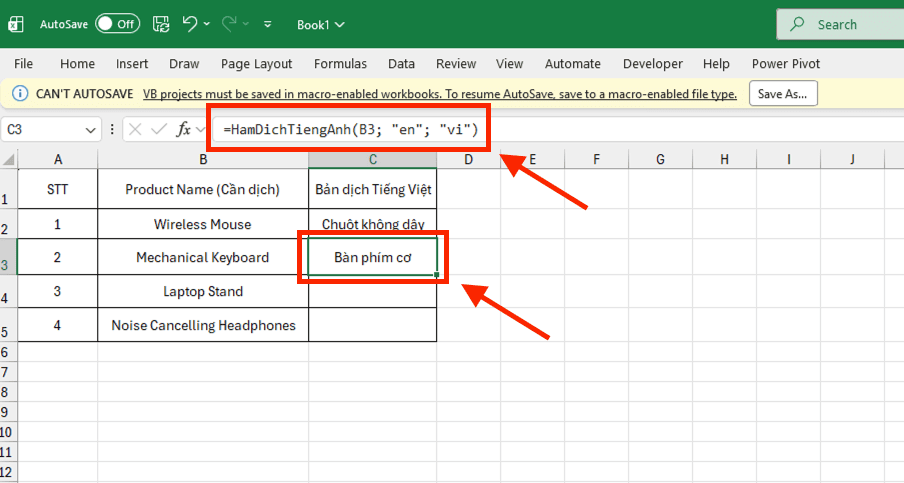904x483 pixels.
Task: Switch to the View tab
Action: pyautogui.click(x=510, y=63)
